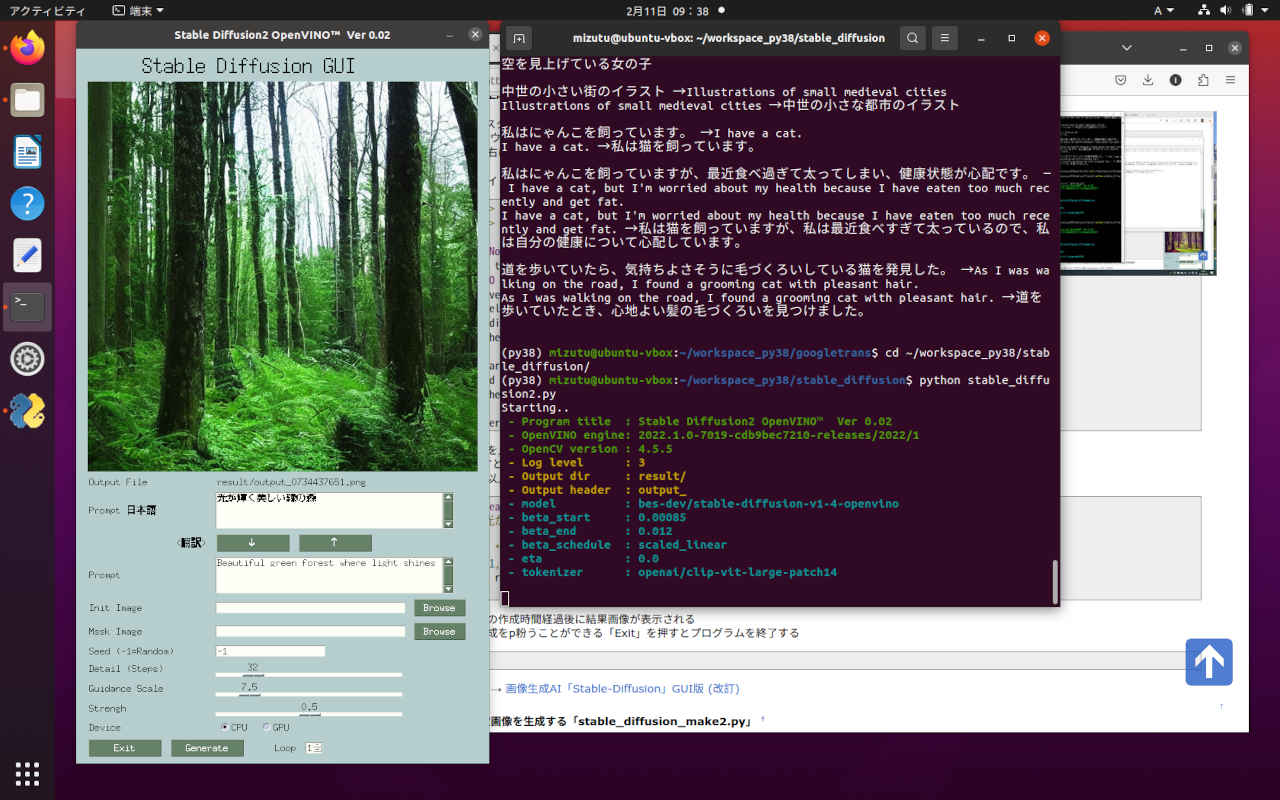
Task: Launch the Python app in dock
Action: point(27,411)
